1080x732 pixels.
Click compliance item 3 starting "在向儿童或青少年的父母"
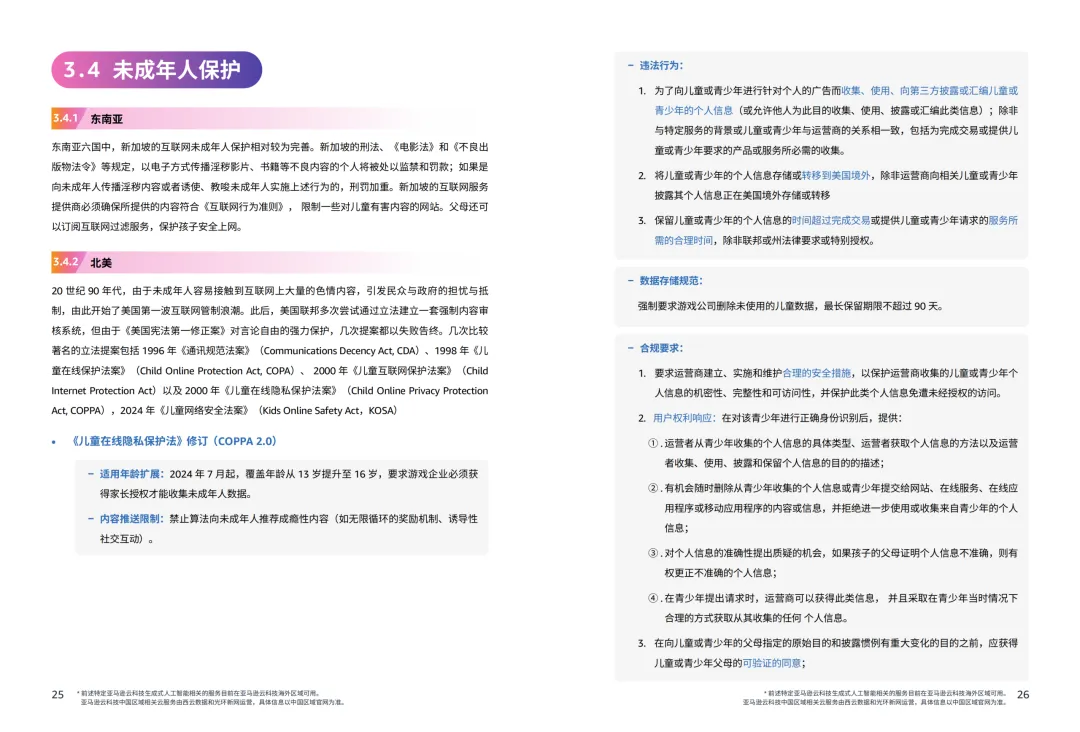coord(827,653)
